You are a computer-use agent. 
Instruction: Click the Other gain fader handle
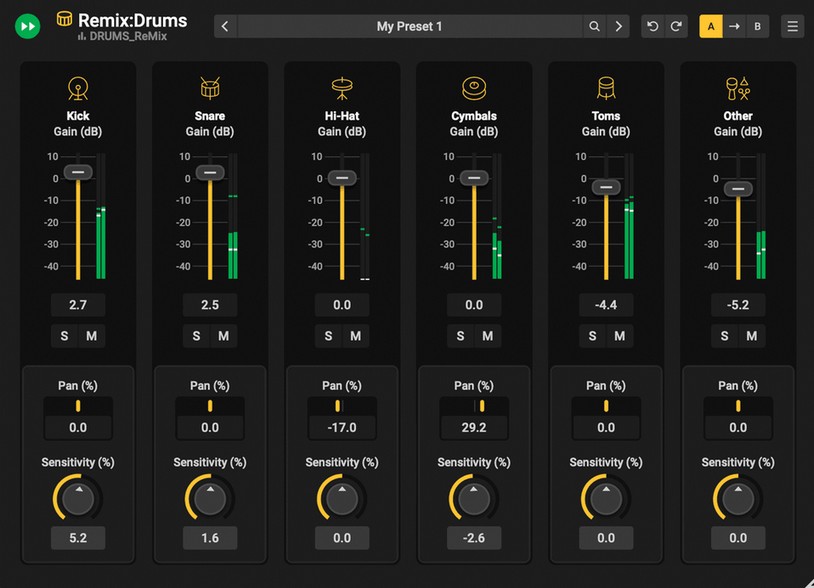coord(738,189)
